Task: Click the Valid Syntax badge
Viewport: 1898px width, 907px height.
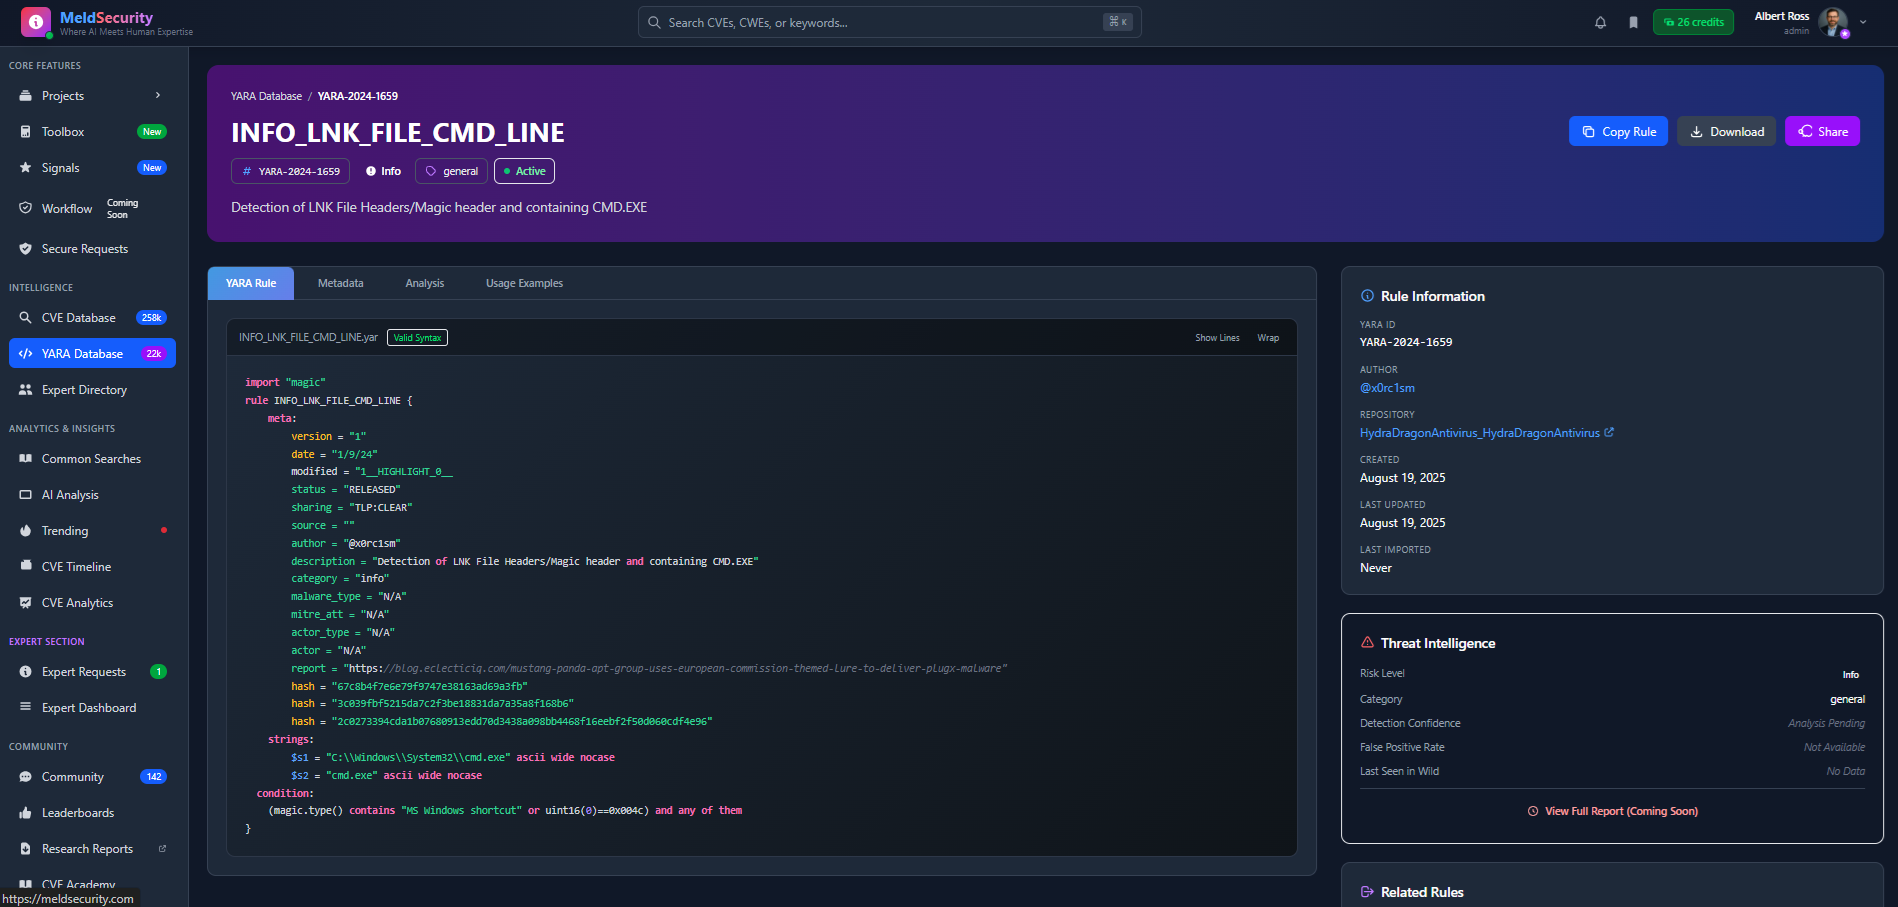Action: click(417, 338)
